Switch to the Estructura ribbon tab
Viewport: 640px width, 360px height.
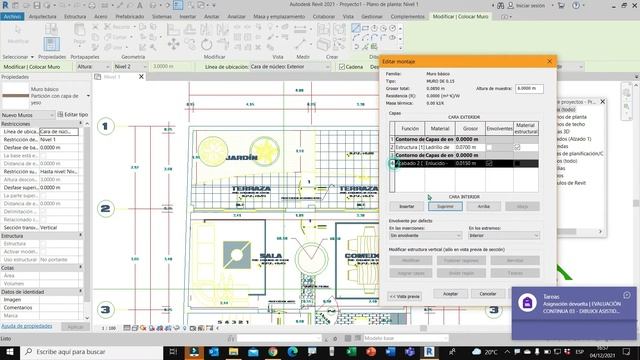click(x=75, y=17)
